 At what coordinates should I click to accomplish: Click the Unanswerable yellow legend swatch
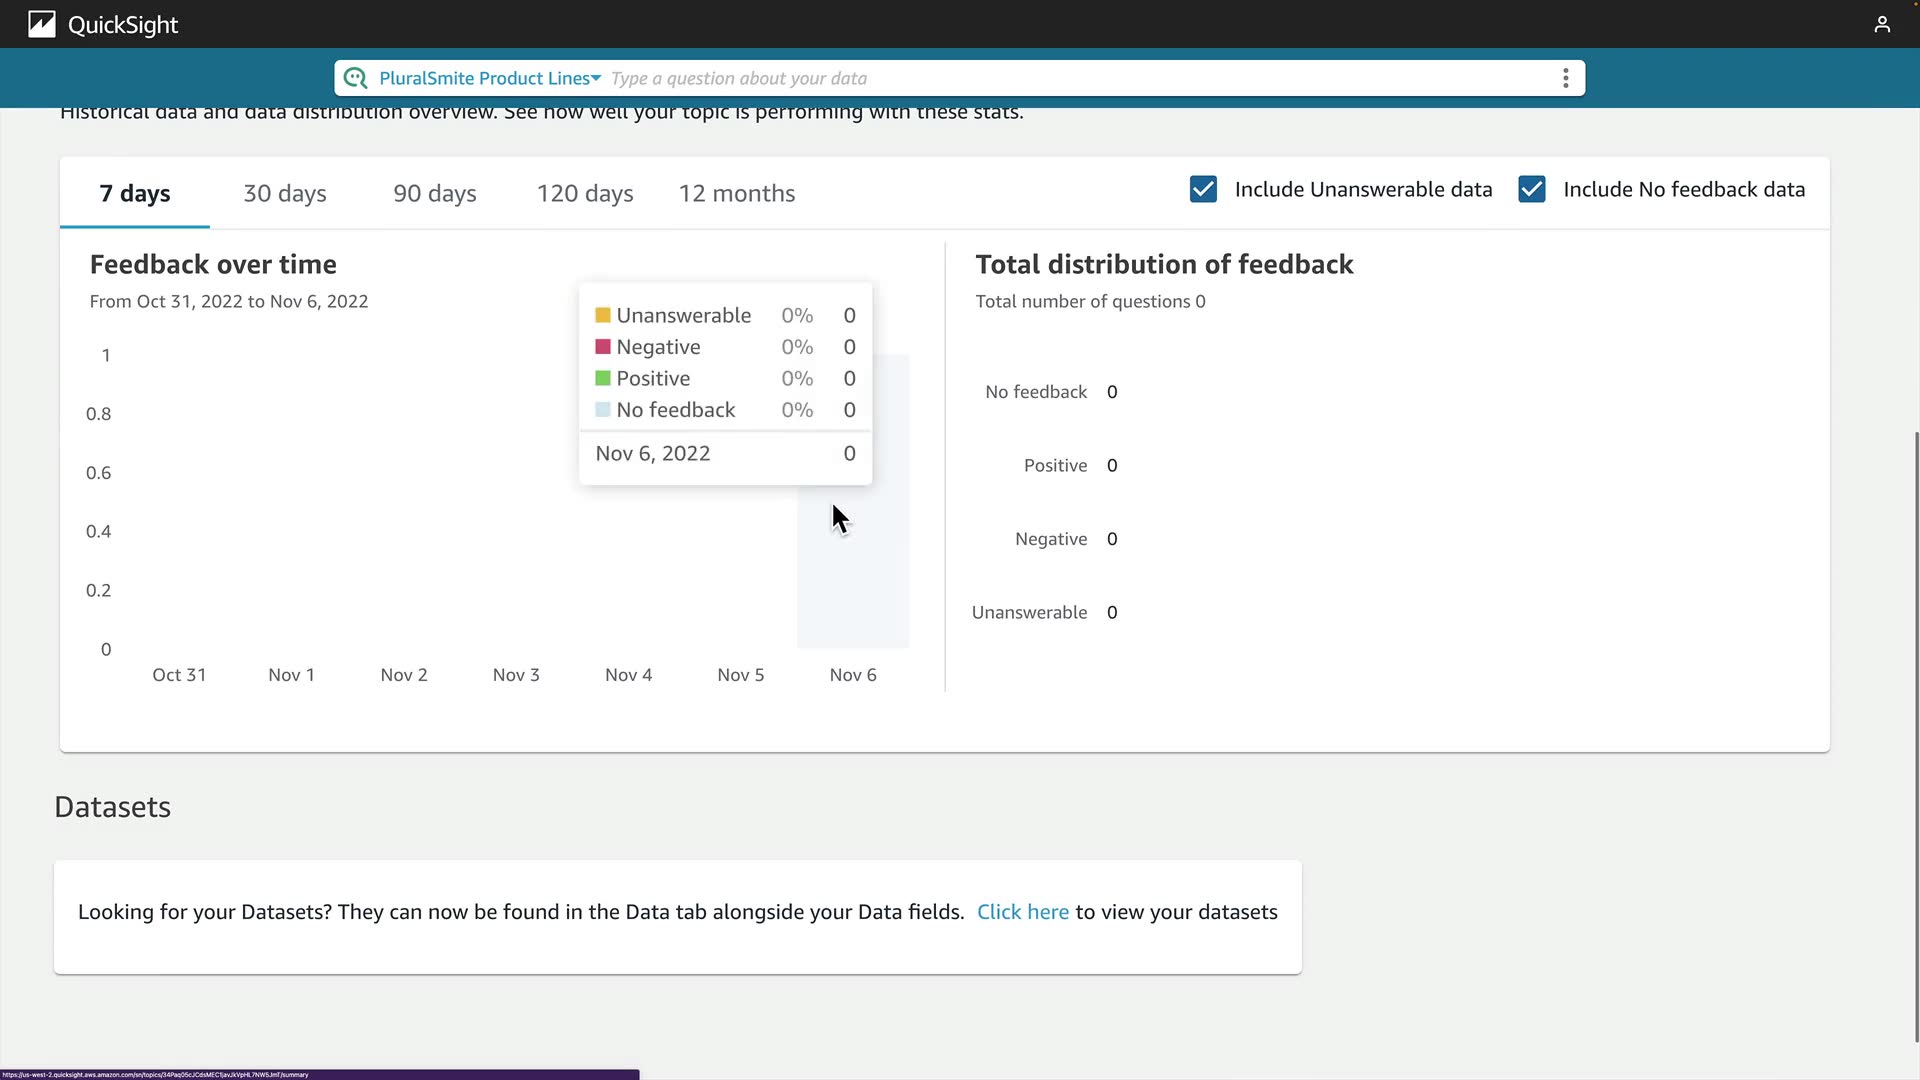click(603, 315)
